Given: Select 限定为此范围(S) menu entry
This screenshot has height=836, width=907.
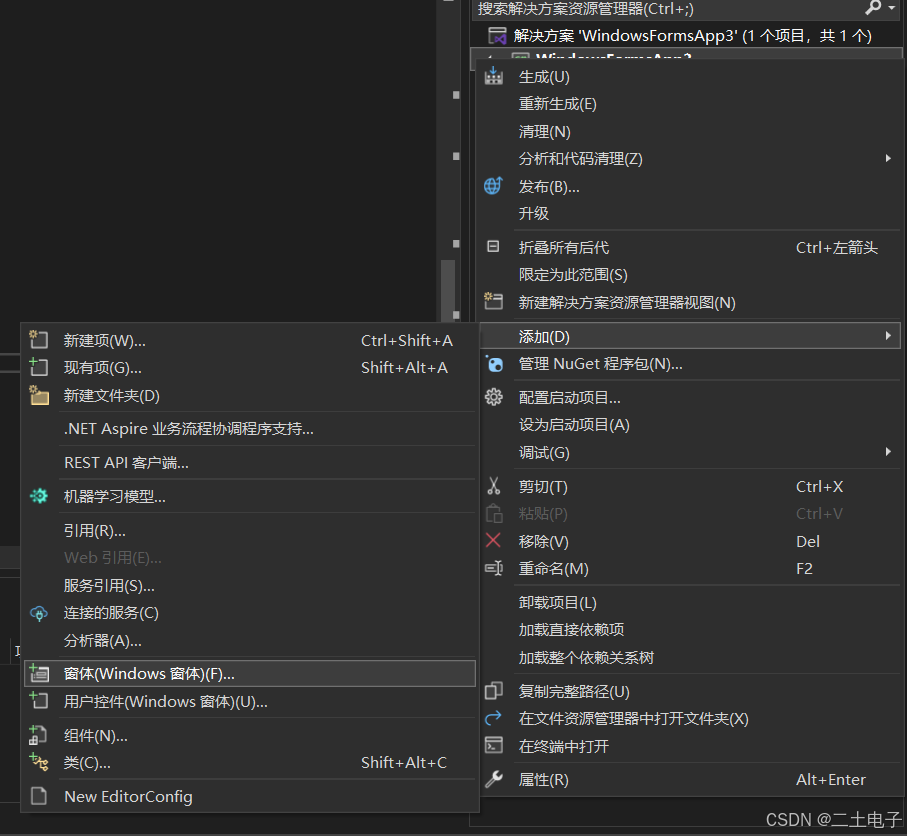Looking at the screenshot, I should (690, 274).
